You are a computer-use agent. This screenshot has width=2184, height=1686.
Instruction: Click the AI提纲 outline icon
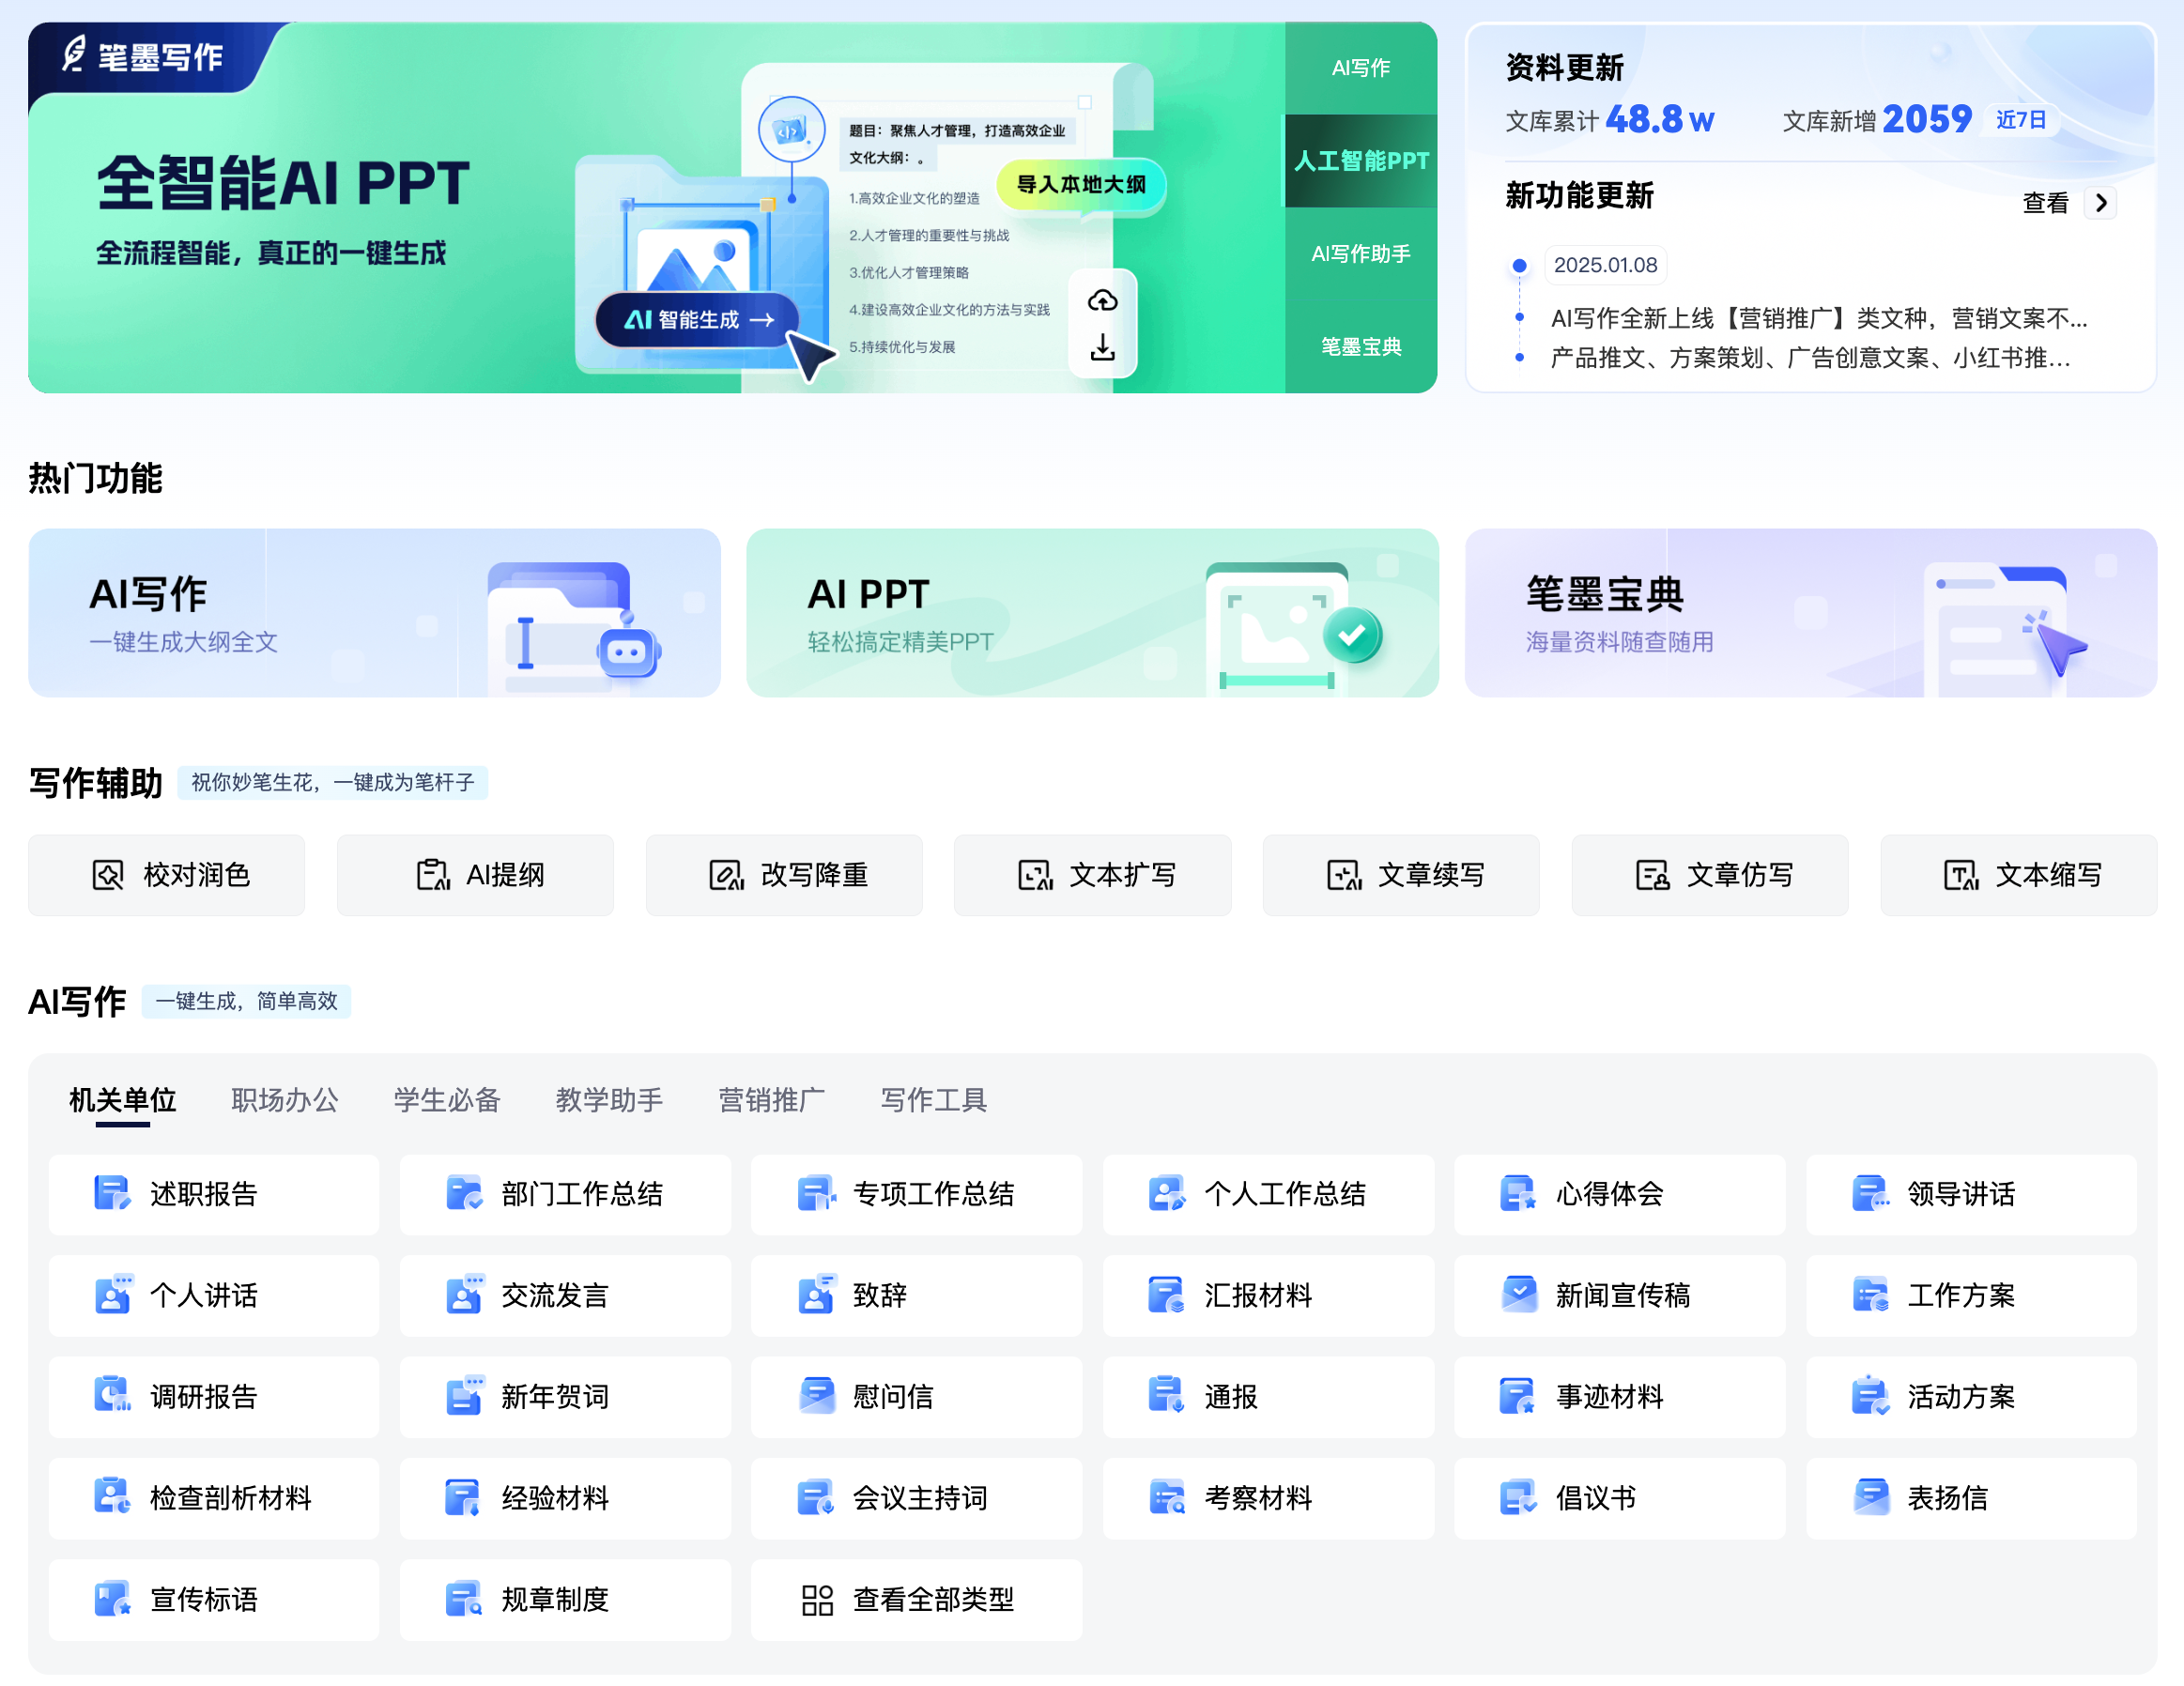(x=432, y=875)
